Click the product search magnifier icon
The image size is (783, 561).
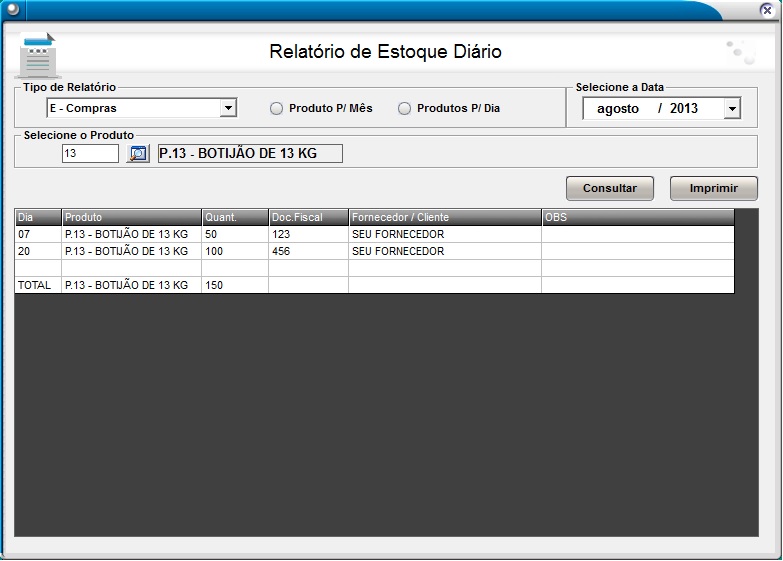pyautogui.click(x=138, y=153)
